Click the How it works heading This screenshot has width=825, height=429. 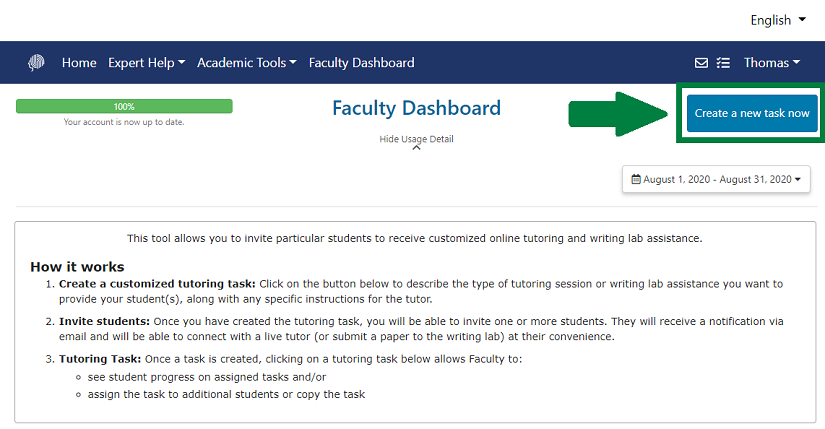[77, 267]
